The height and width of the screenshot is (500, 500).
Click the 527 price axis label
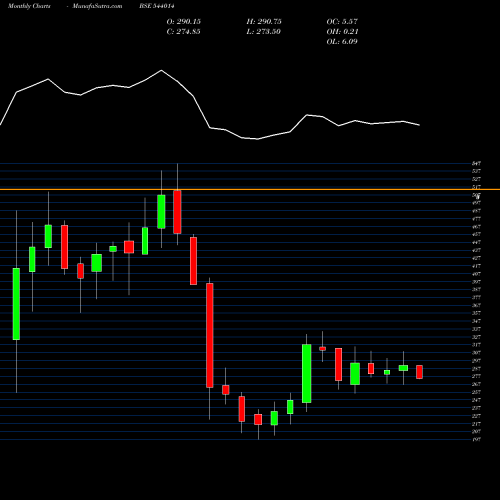(x=476, y=179)
